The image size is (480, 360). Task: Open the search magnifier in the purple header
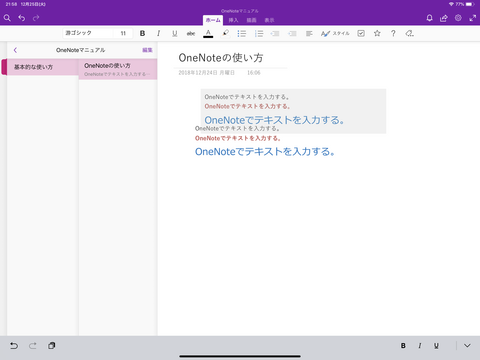coord(7,18)
